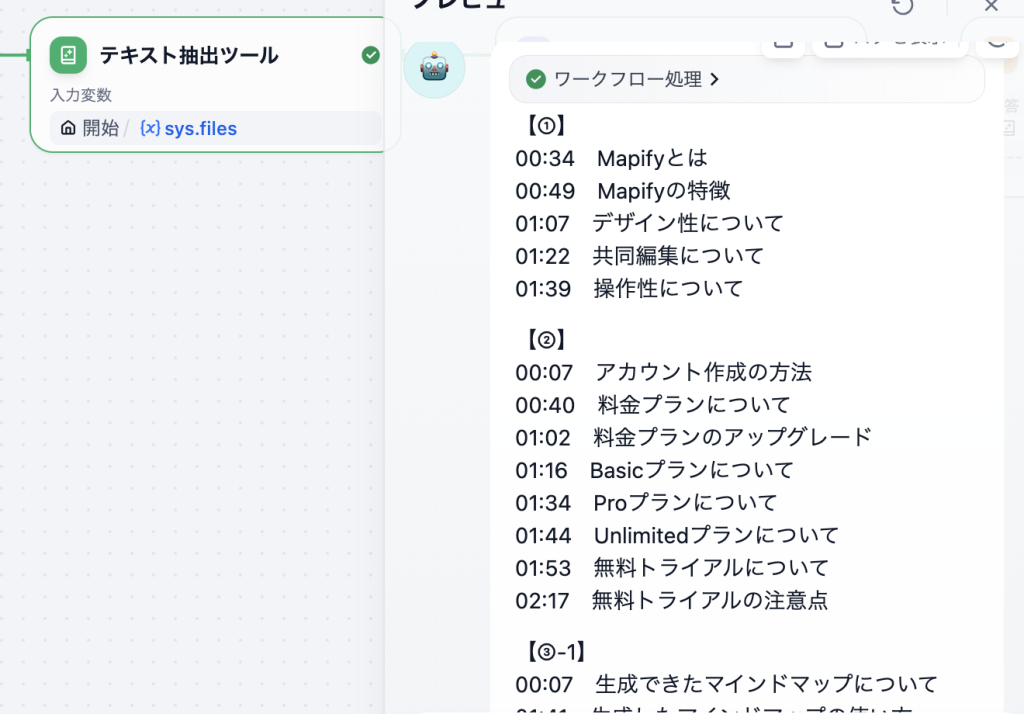This screenshot has height=714, width=1024.
Task: Click the line 00:40 料金プランについて
Action: 652,405
